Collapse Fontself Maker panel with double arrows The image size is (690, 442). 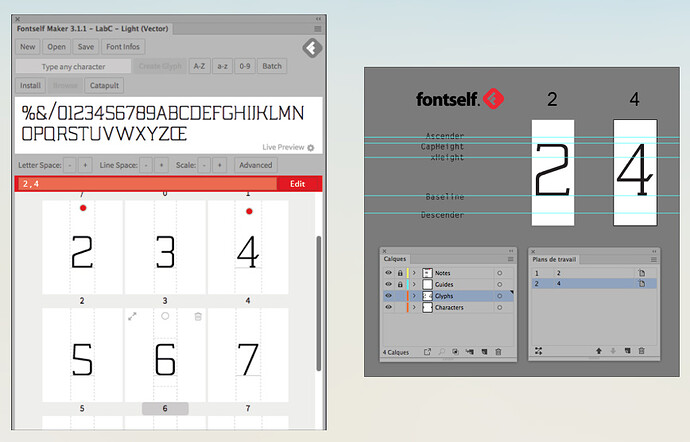[318, 19]
